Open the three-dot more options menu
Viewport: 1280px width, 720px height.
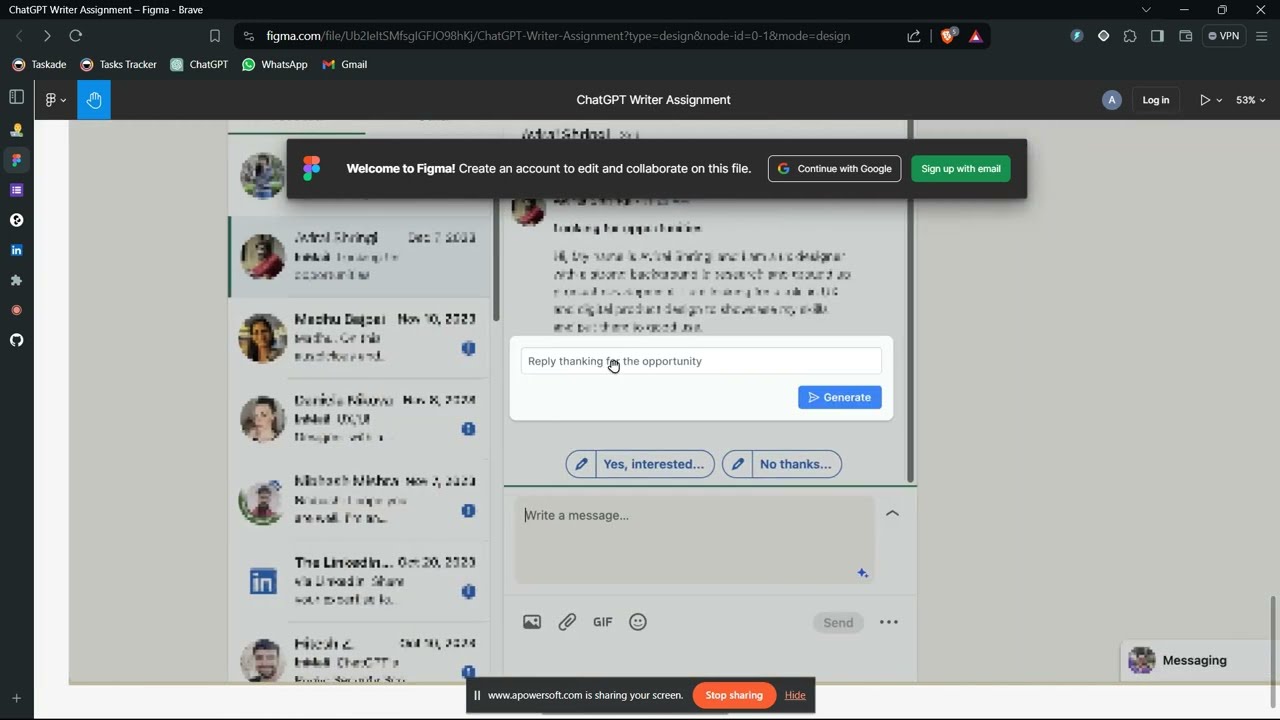(889, 622)
